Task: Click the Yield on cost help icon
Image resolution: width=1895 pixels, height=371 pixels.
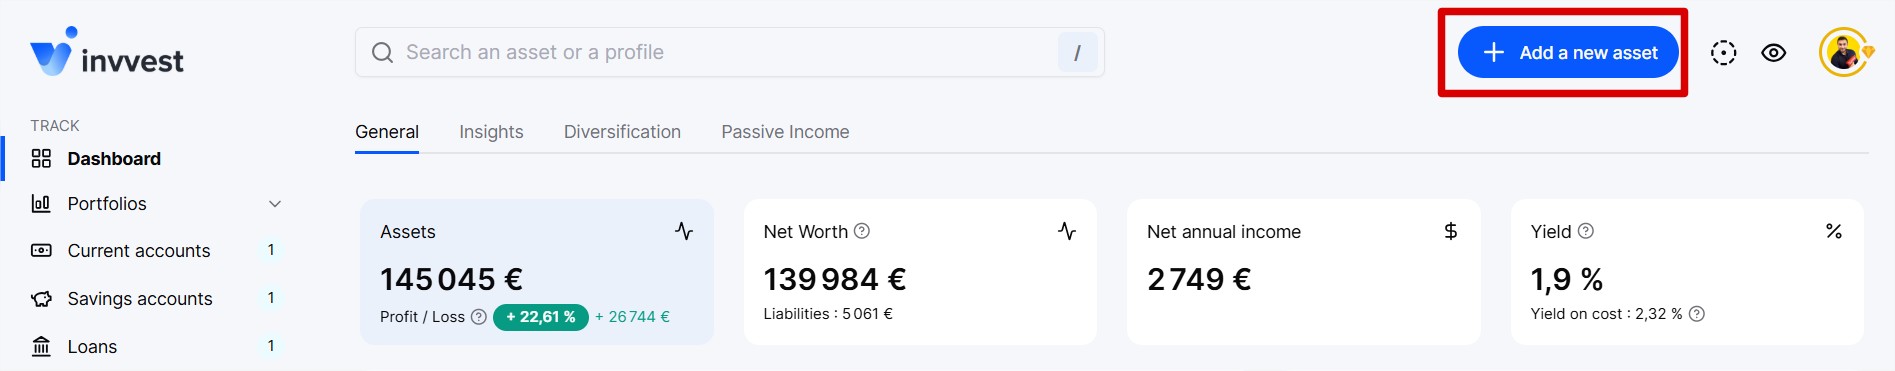Action: click(x=1697, y=314)
